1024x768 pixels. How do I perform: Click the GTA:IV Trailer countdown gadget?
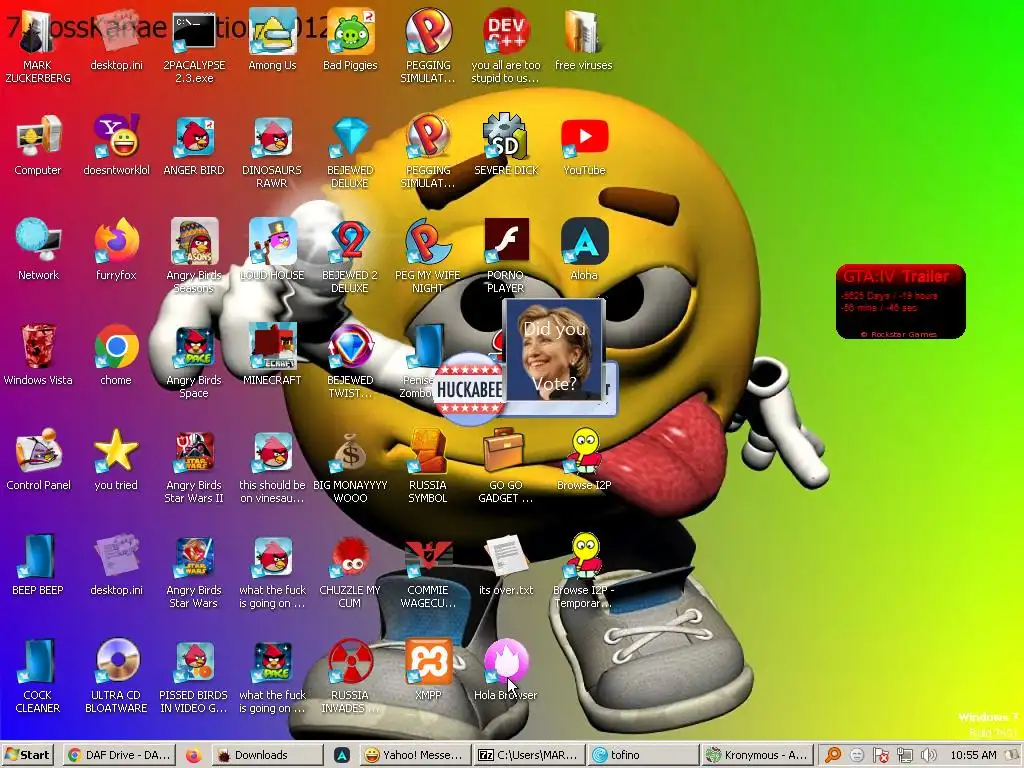point(901,301)
